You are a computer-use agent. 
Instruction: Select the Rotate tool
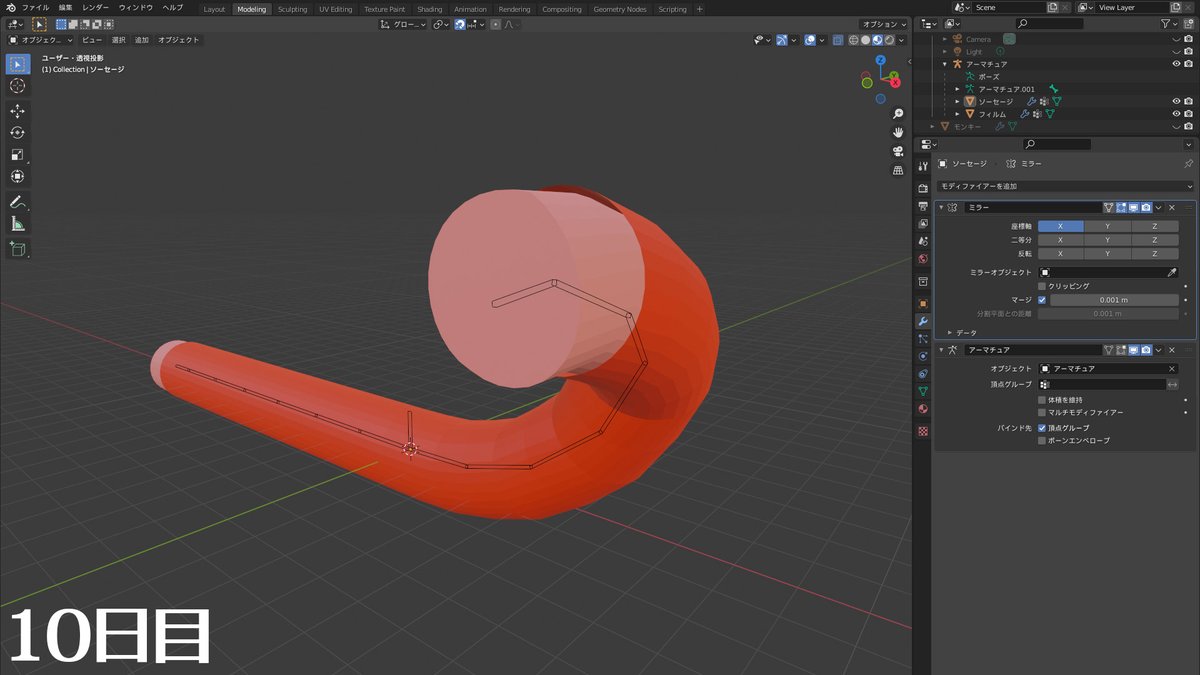coord(17,133)
